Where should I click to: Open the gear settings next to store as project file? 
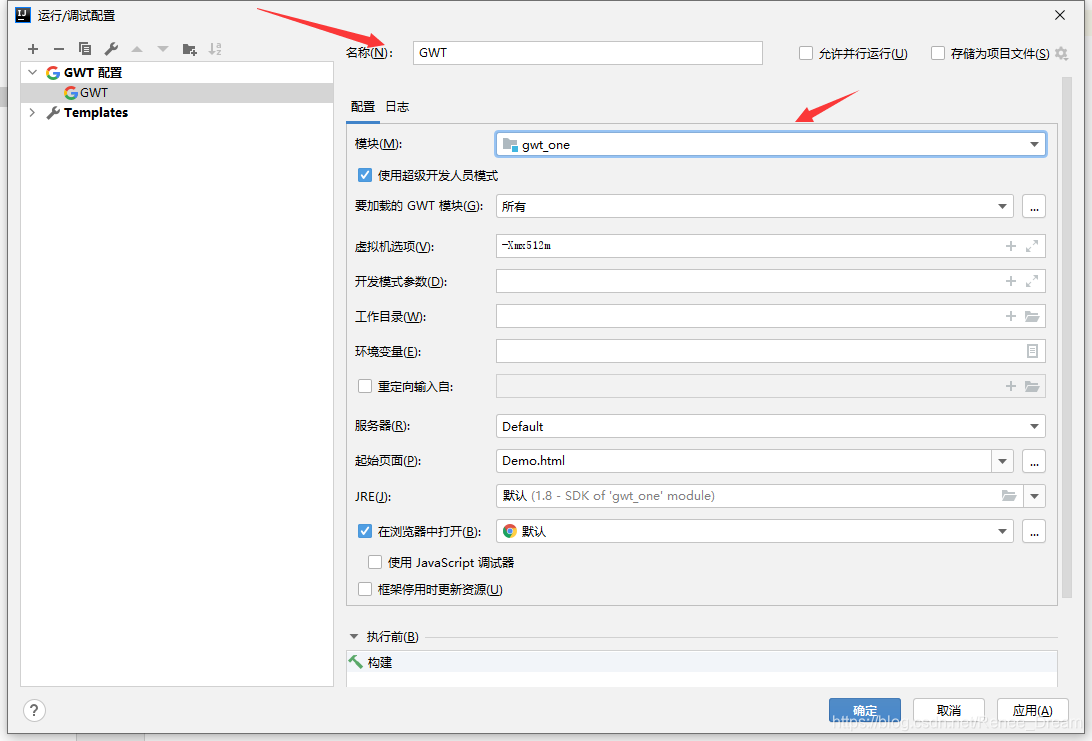tap(1061, 54)
